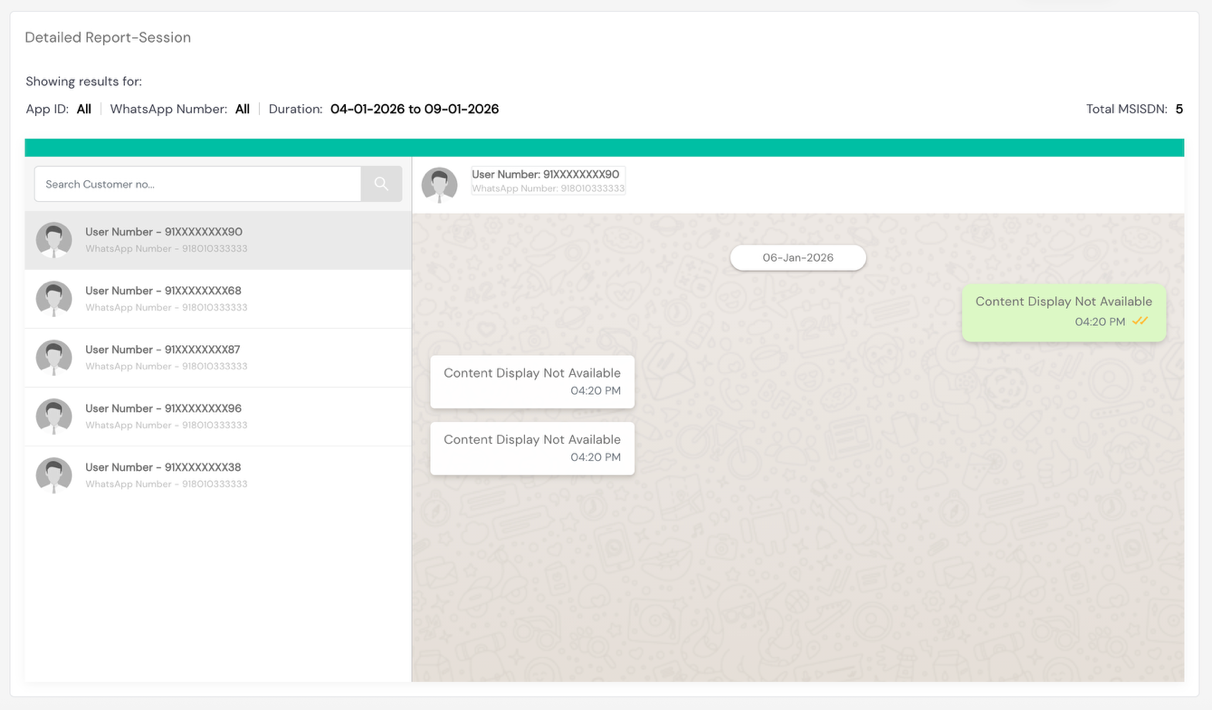Image resolution: width=1212 pixels, height=710 pixels.
Task: Click the green outgoing message bubble
Action: (x=1064, y=313)
